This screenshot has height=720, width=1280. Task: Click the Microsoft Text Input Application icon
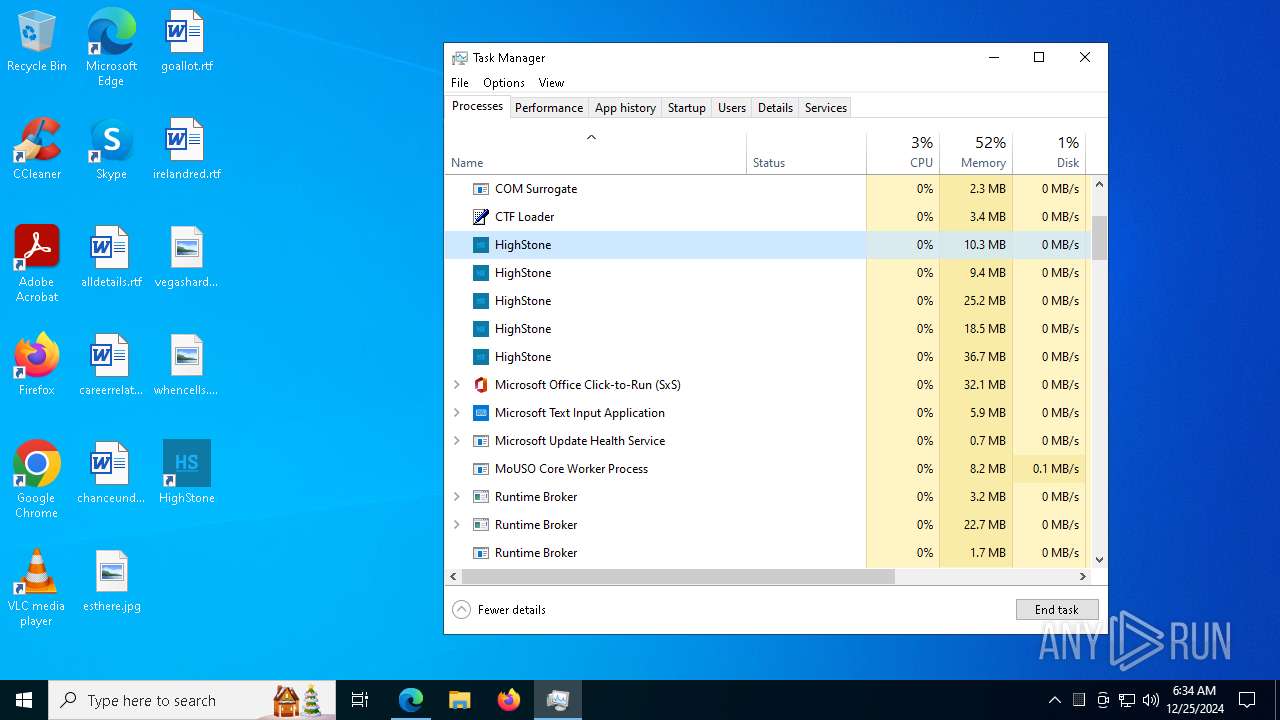(481, 413)
